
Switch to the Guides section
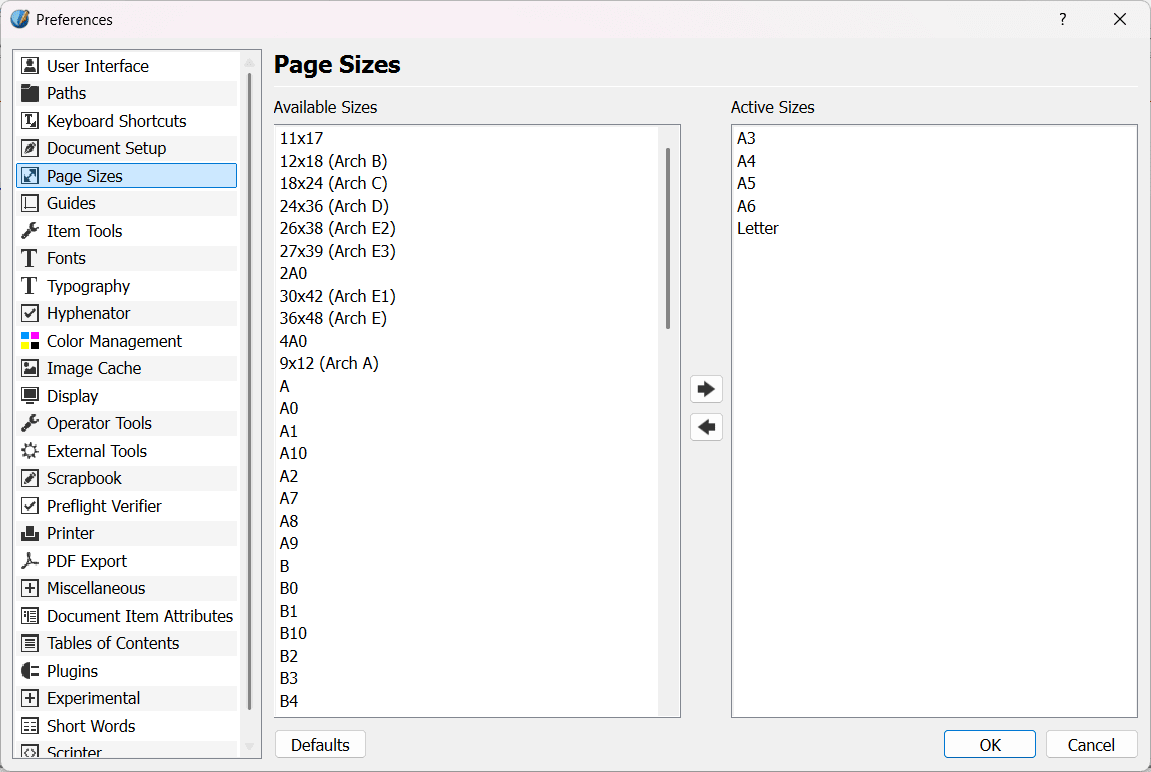(71, 203)
